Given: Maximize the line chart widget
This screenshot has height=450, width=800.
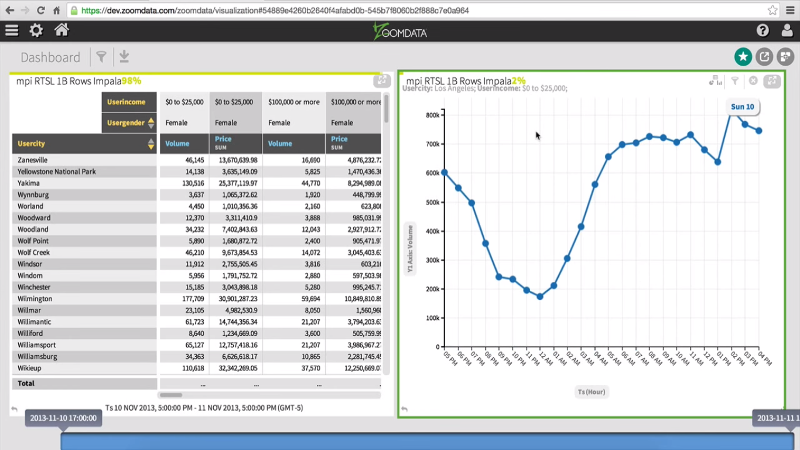Looking at the screenshot, I should coord(772,81).
